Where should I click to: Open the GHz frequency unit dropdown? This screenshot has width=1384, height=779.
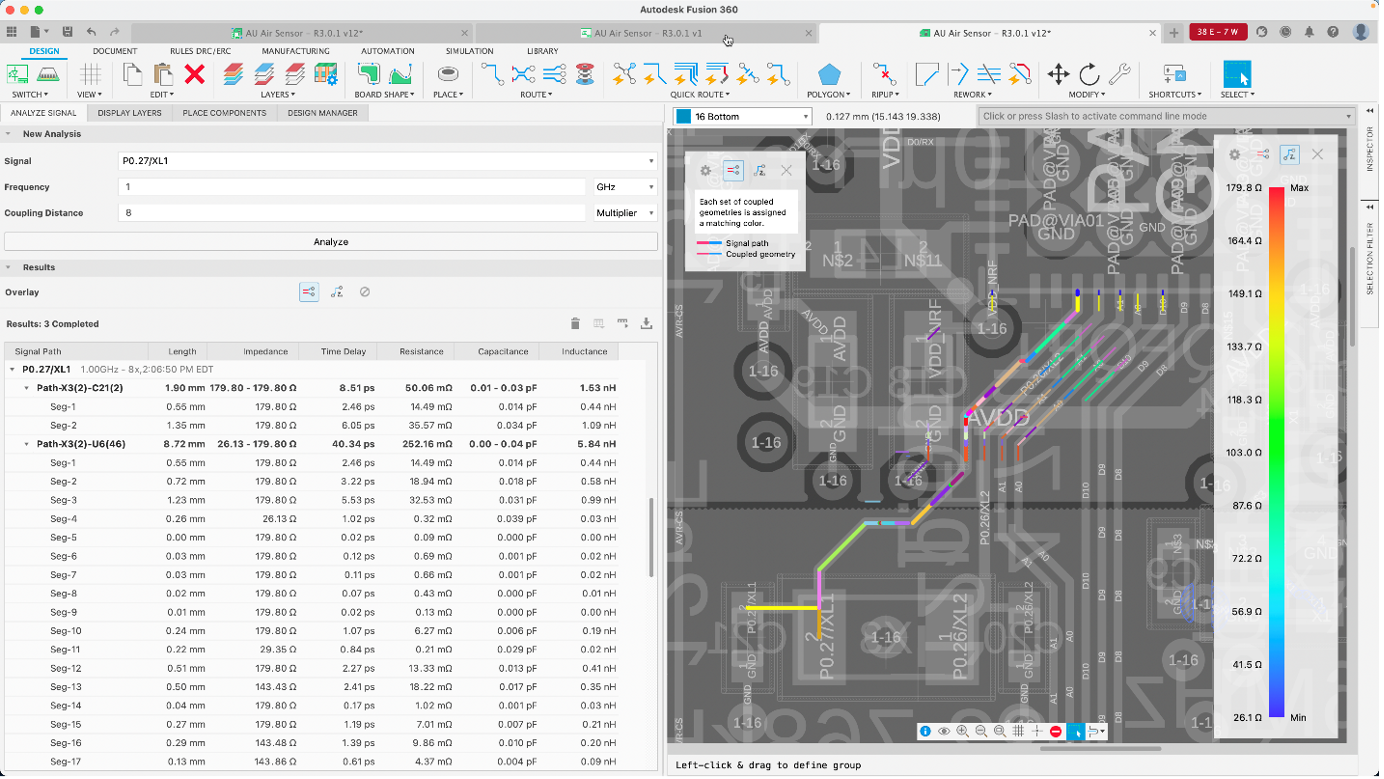(625, 187)
